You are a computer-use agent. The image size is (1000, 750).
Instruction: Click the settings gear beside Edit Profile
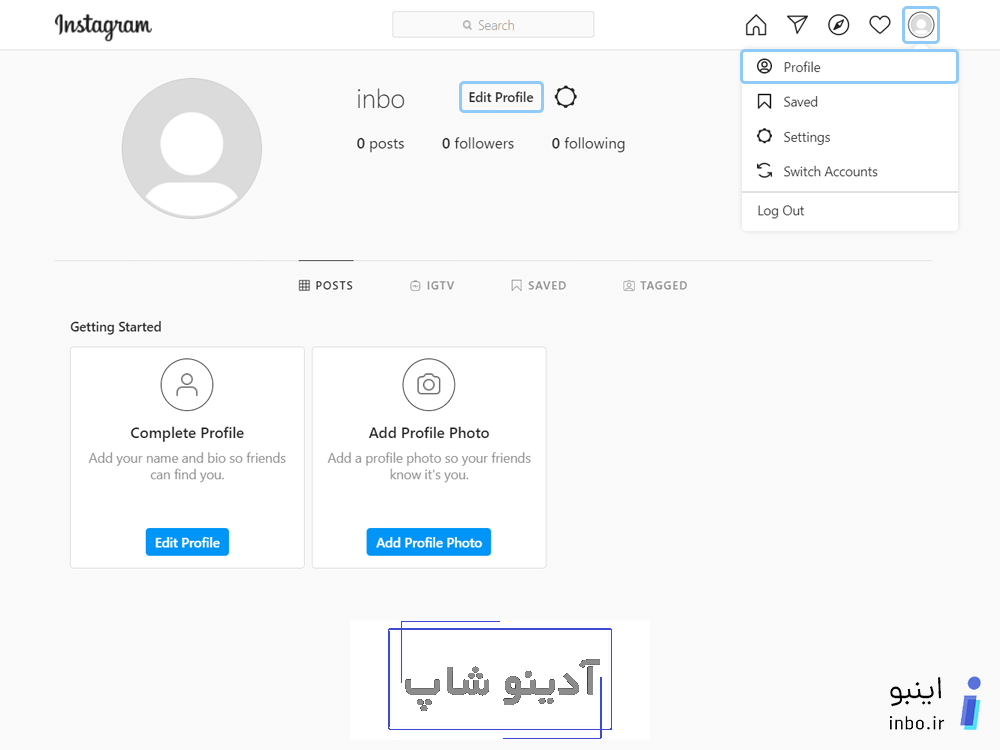[x=565, y=97]
